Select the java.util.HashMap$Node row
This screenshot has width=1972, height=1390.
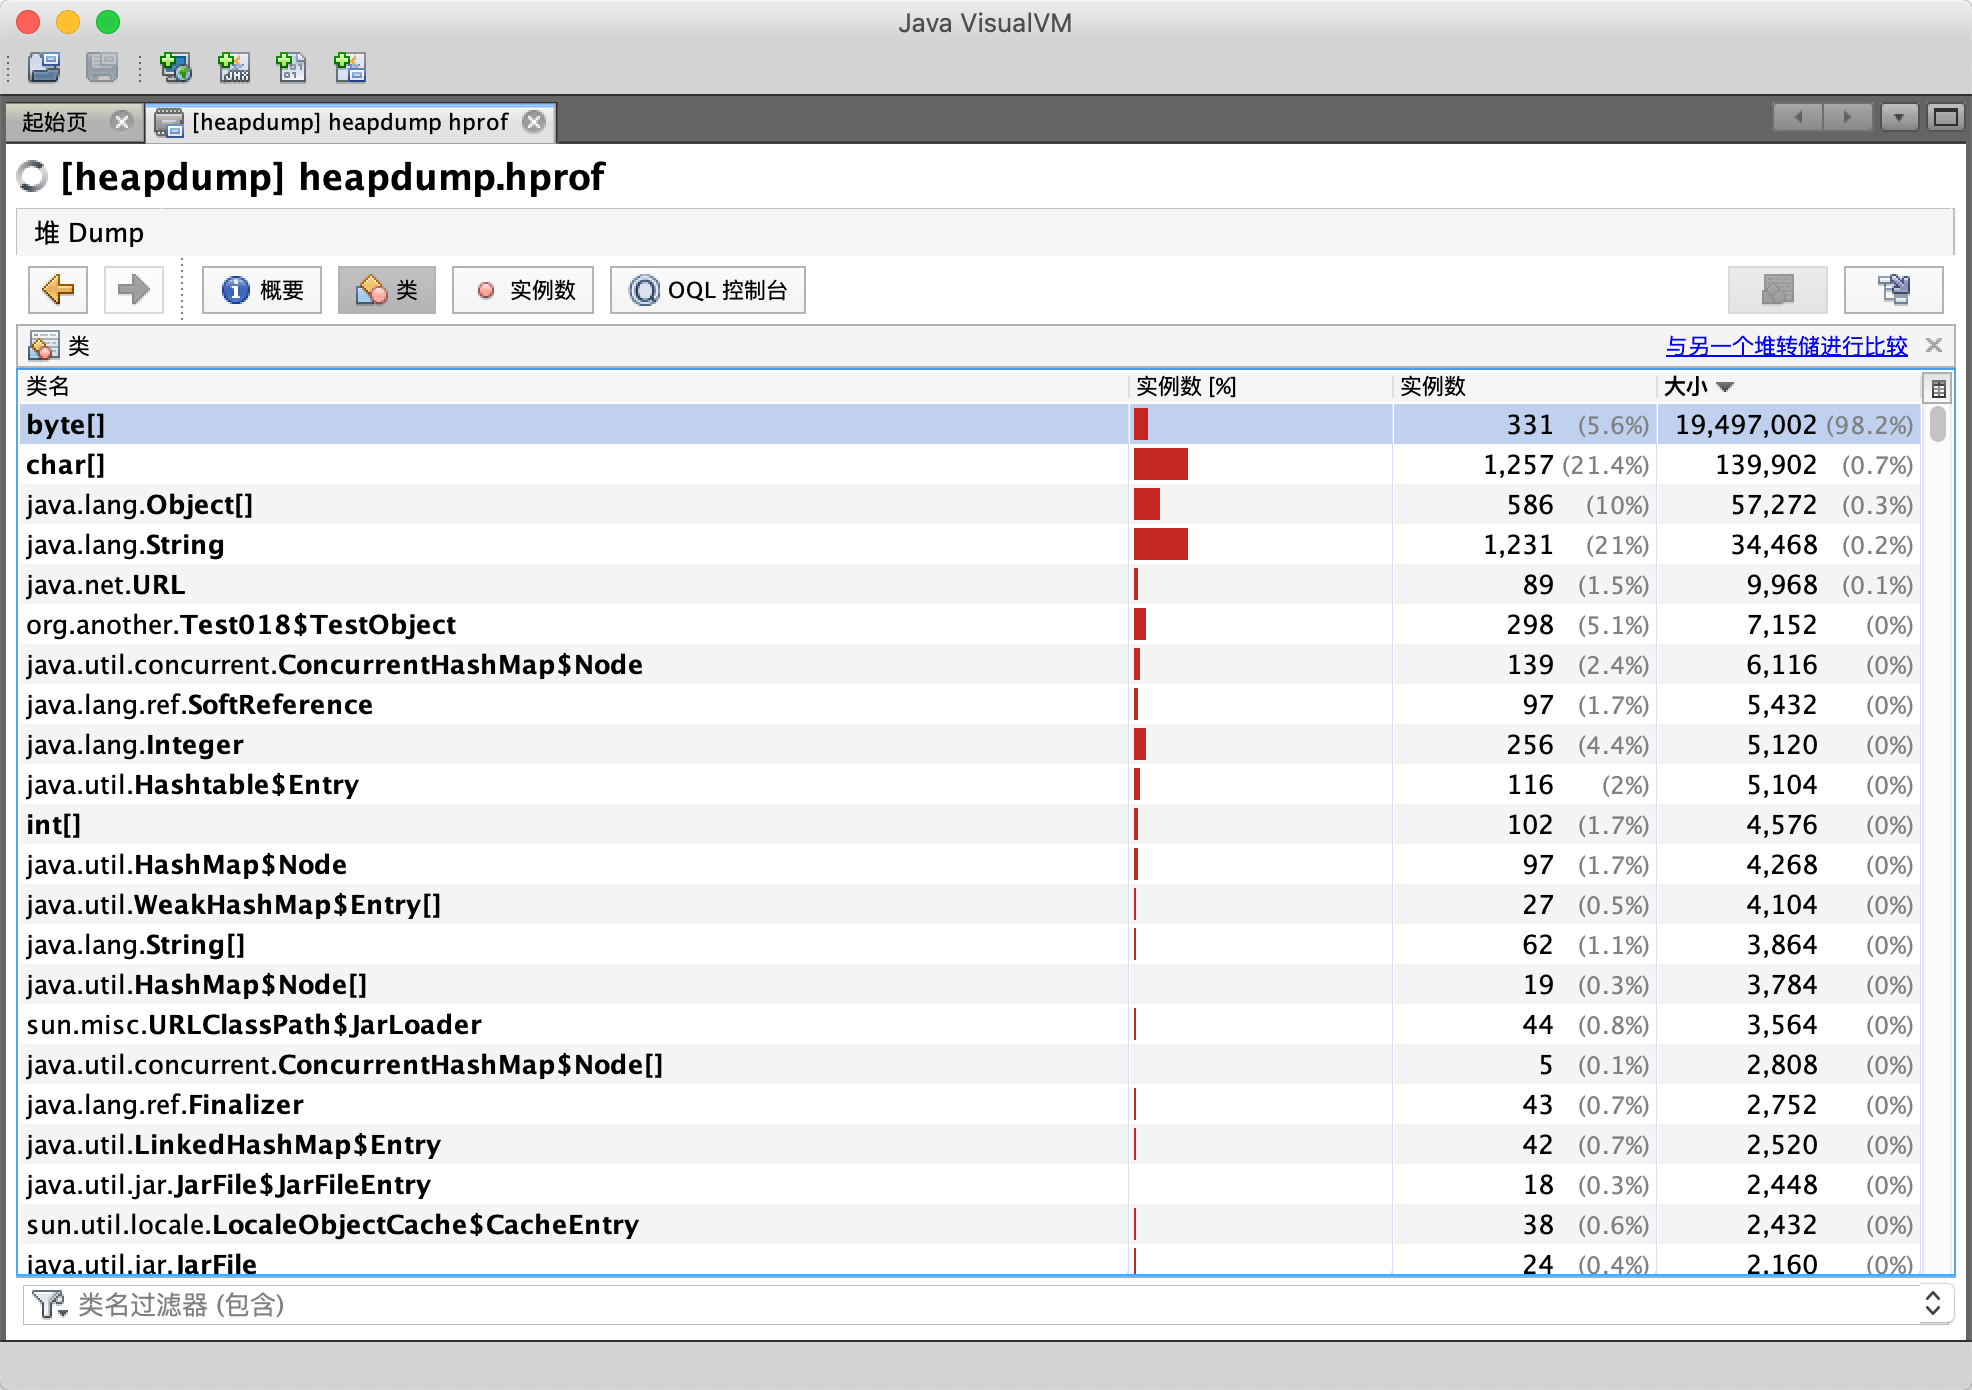click(970, 864)
